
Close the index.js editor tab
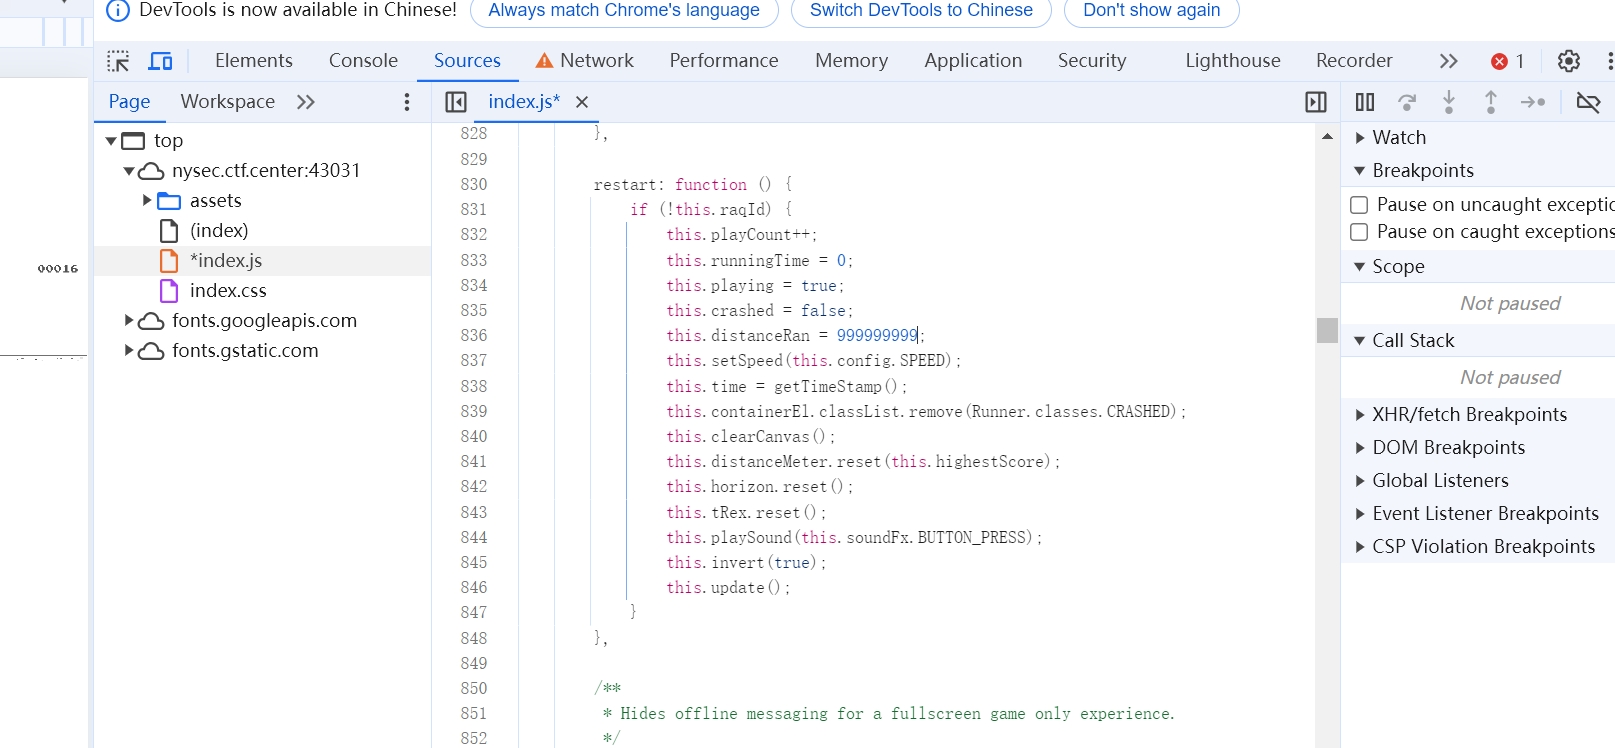click(x=582, y=102)
